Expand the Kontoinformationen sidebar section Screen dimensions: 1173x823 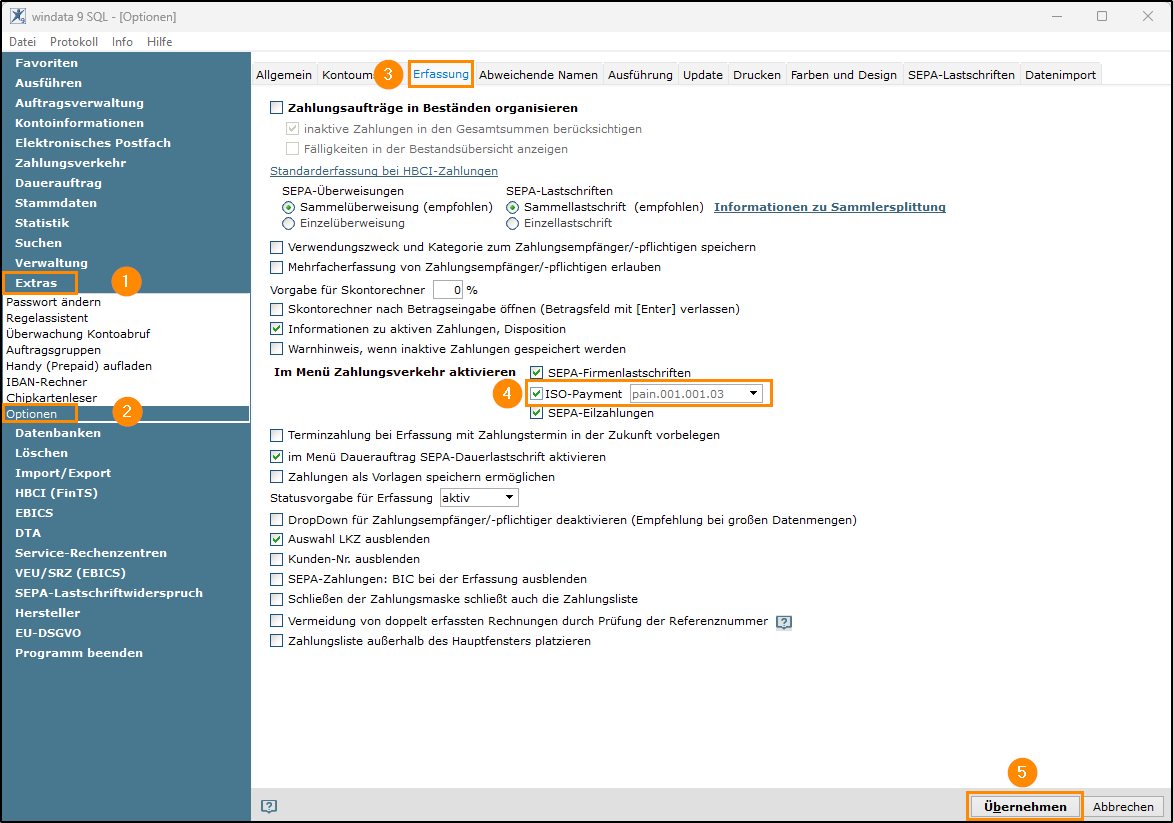click(x=79, y=123)
